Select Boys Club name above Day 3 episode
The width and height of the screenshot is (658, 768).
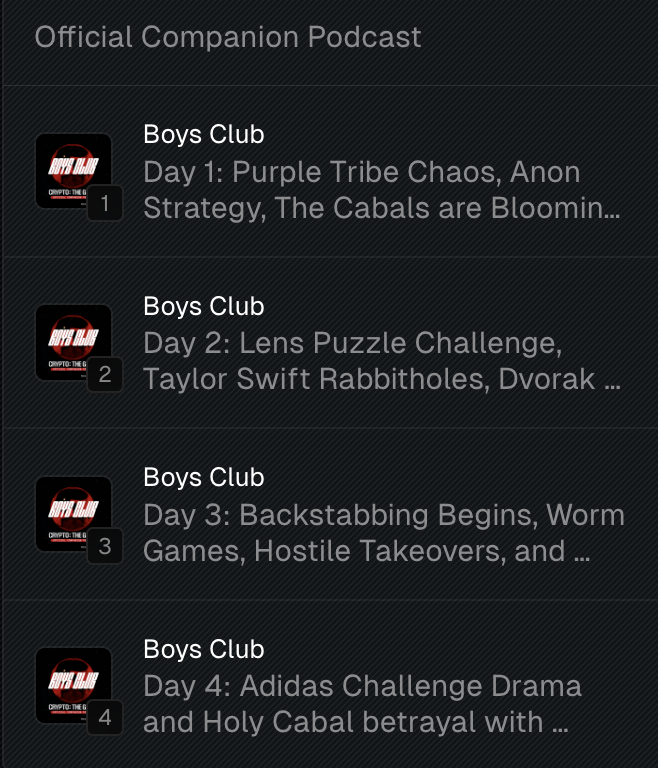[203, 478]
